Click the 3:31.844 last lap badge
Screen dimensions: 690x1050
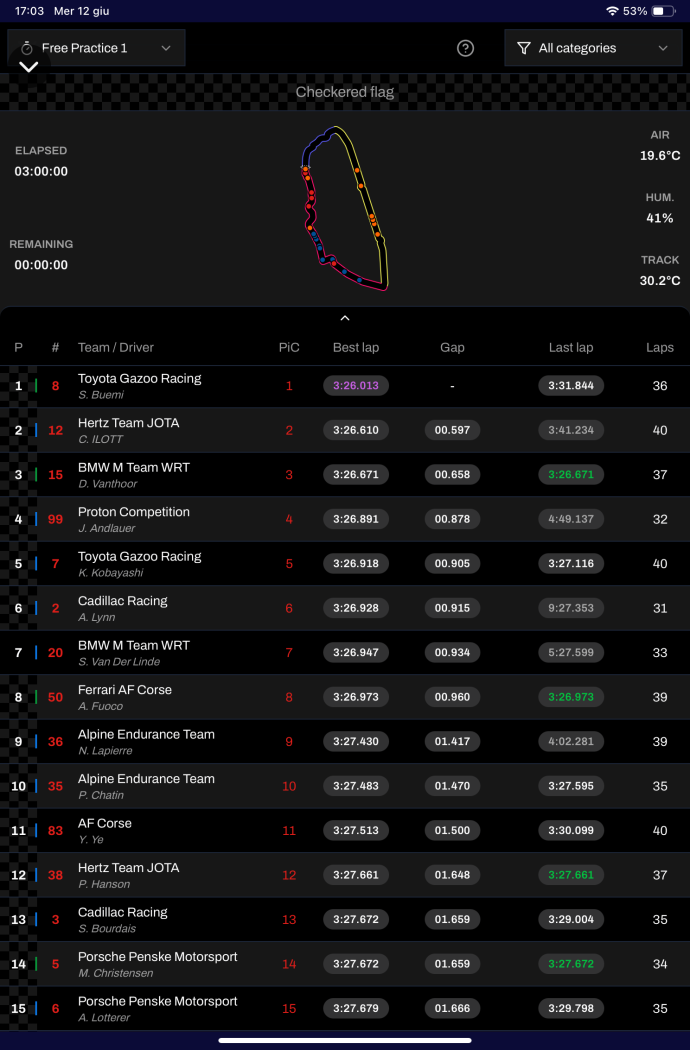point(571,386)
